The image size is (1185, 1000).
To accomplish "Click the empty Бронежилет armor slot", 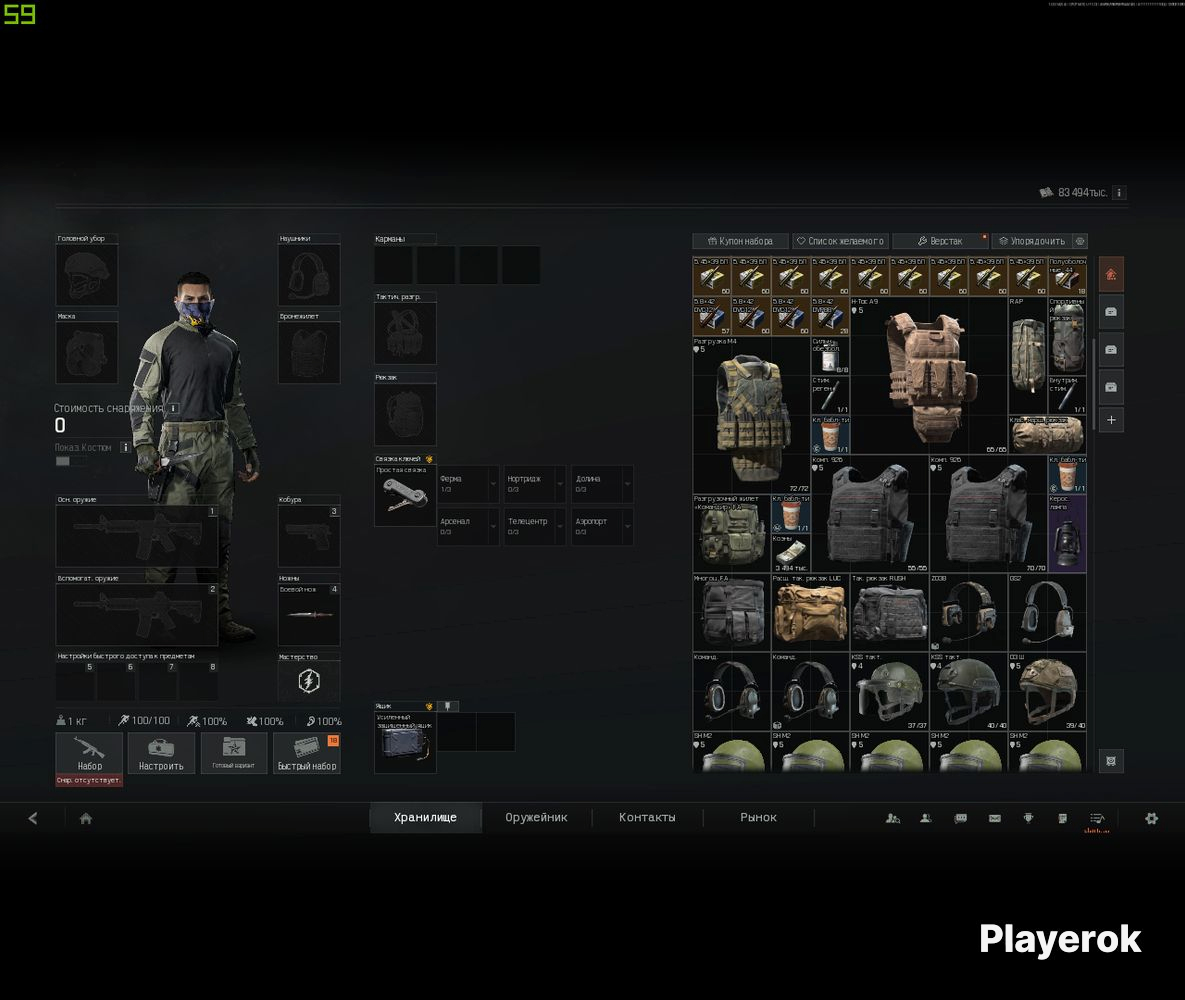I will [x=308, y=353].
